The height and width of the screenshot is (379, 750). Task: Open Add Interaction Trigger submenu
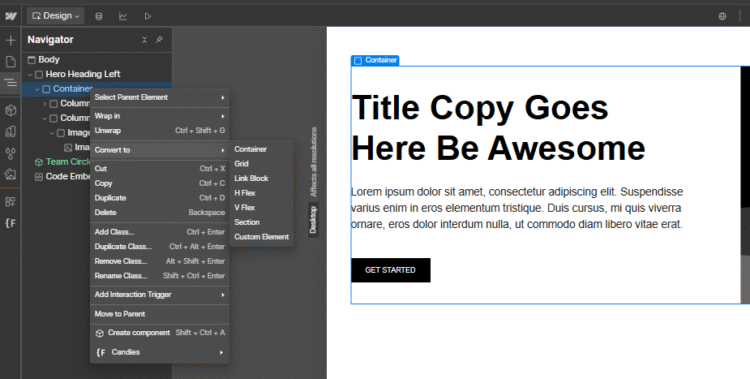click(160, 295)
